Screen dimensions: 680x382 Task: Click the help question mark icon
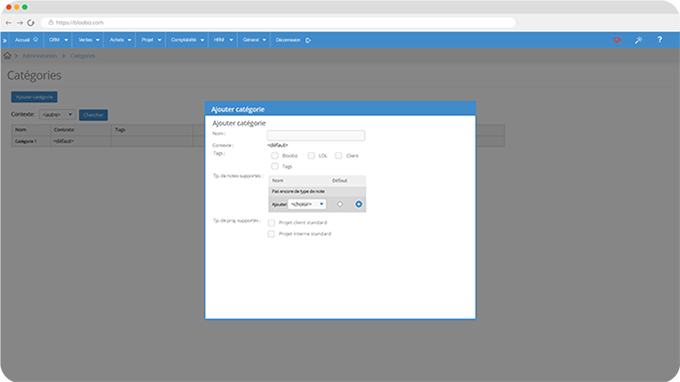pos(660,39)
